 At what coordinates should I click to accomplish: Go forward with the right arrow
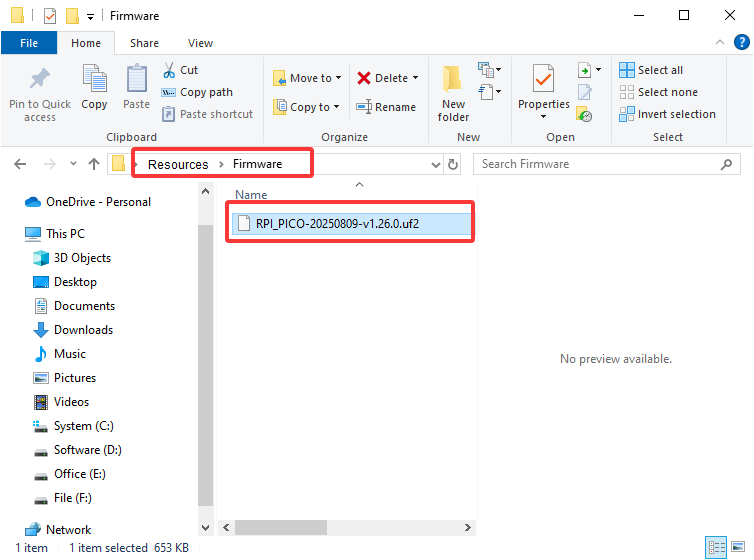point(50,164)
